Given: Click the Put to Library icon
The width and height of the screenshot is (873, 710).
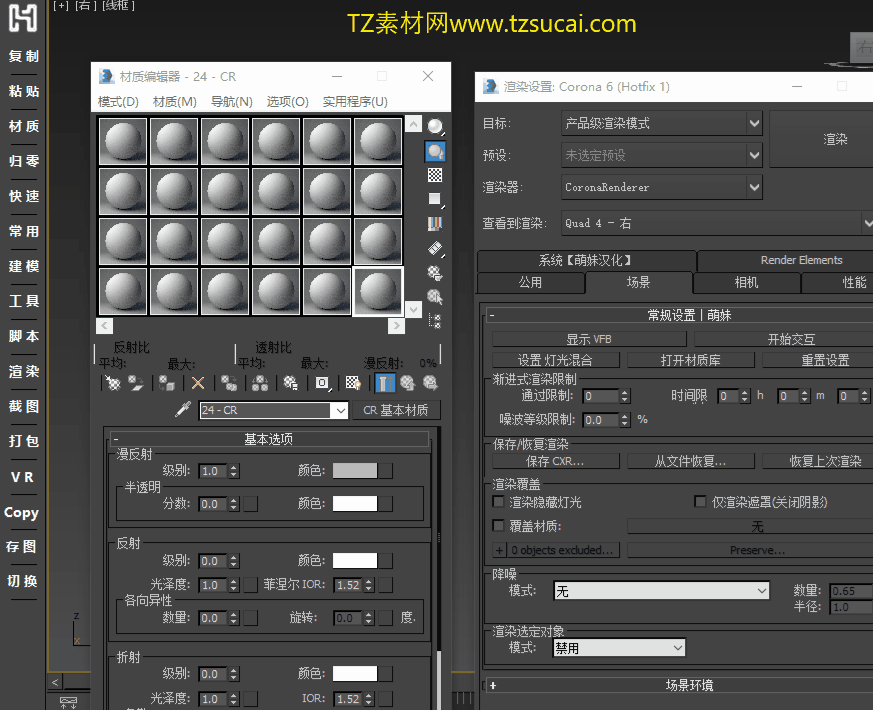Looking at the screenshot, I should coord(290,383).
